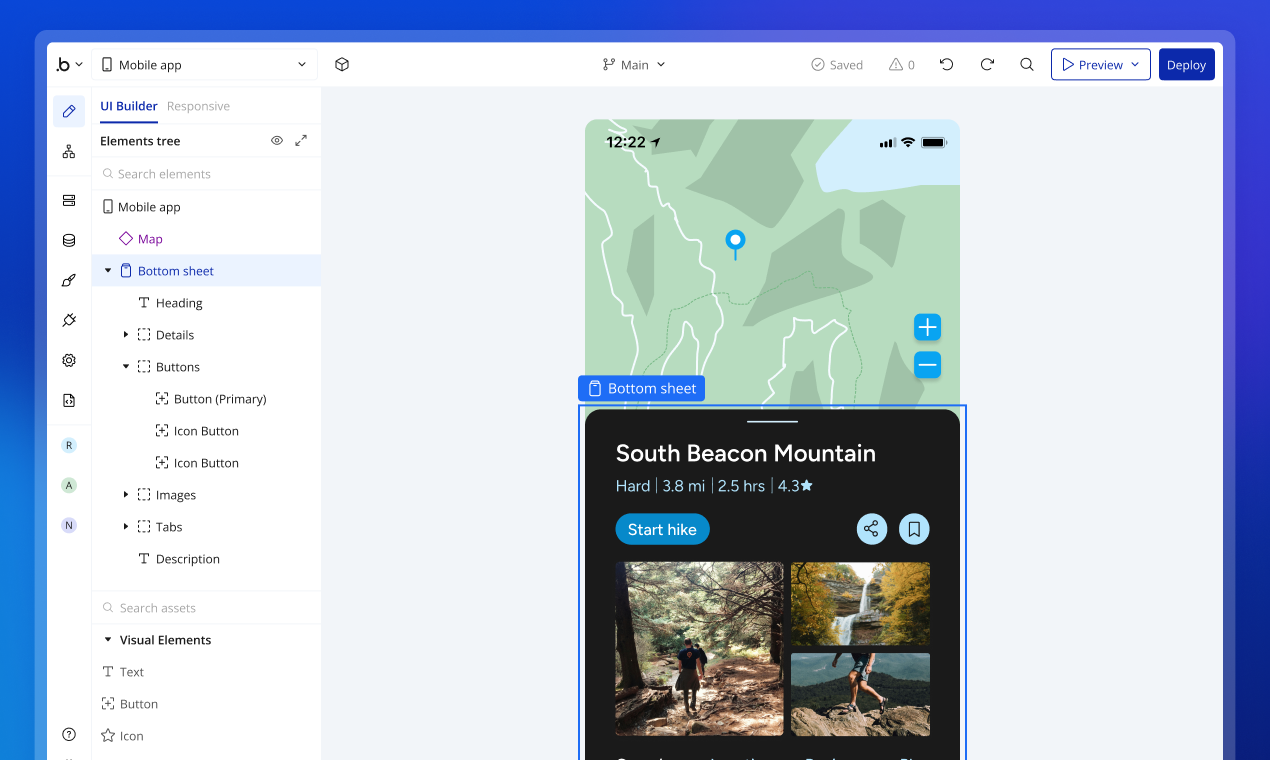1270x760 pixels.
Task: Click the Deploy button
Action: tap(1187, 65)
